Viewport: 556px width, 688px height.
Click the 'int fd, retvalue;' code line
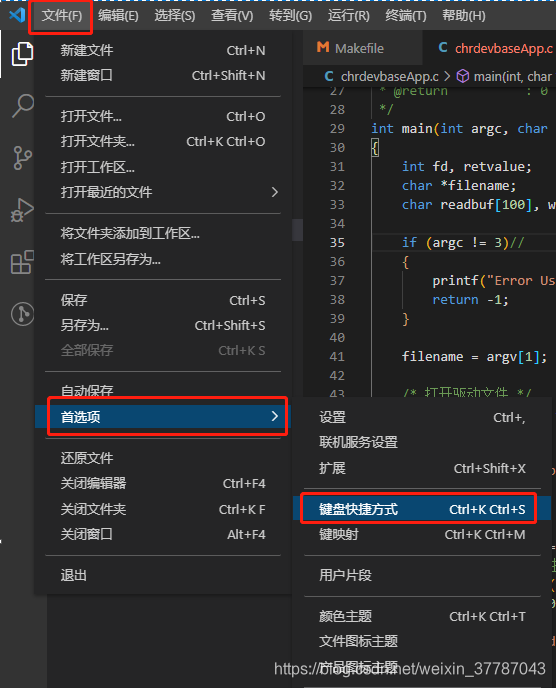pos(466,167)
